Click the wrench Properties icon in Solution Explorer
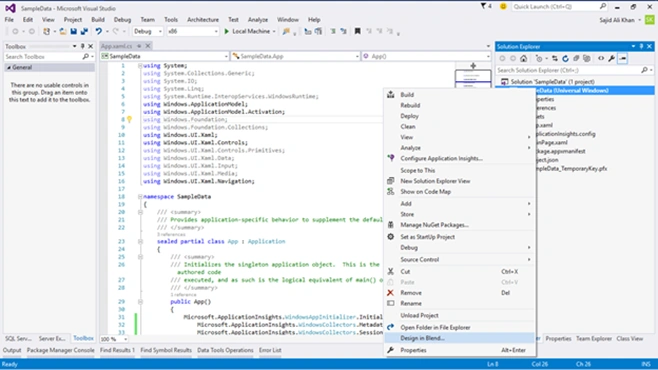Image resolution: width=658 pixels, height=370 pixels. pos(612,58)
